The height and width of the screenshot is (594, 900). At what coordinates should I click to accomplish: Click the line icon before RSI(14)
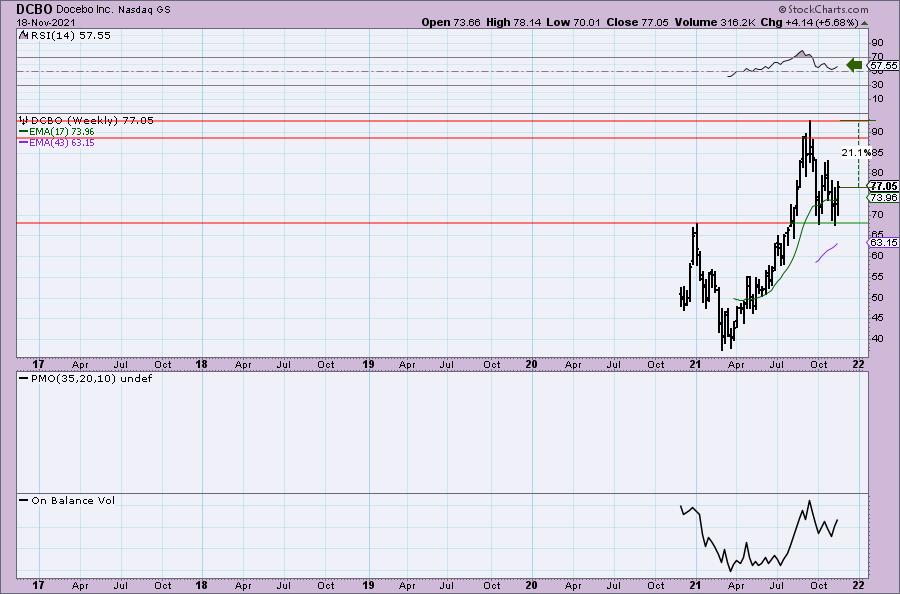tap(23, 35)
